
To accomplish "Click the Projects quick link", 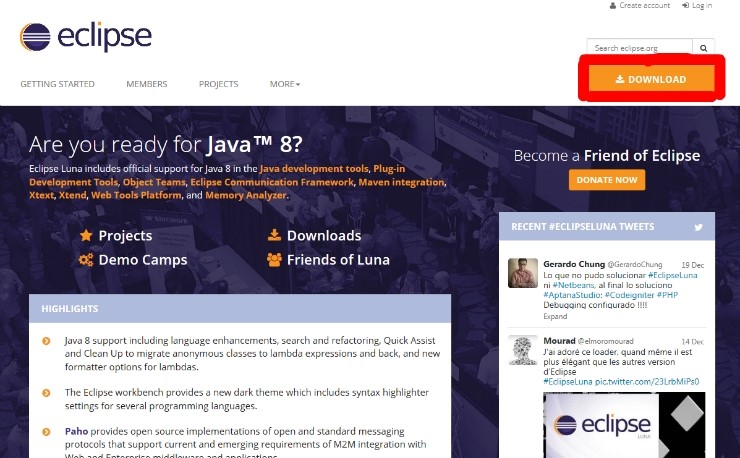I will 125,235.
